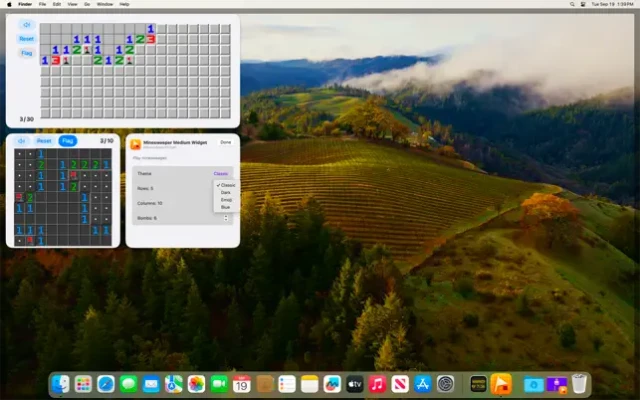This screenshot has height=400, width=640.
Task: Open Notes from the Dock
Action: 309,384
